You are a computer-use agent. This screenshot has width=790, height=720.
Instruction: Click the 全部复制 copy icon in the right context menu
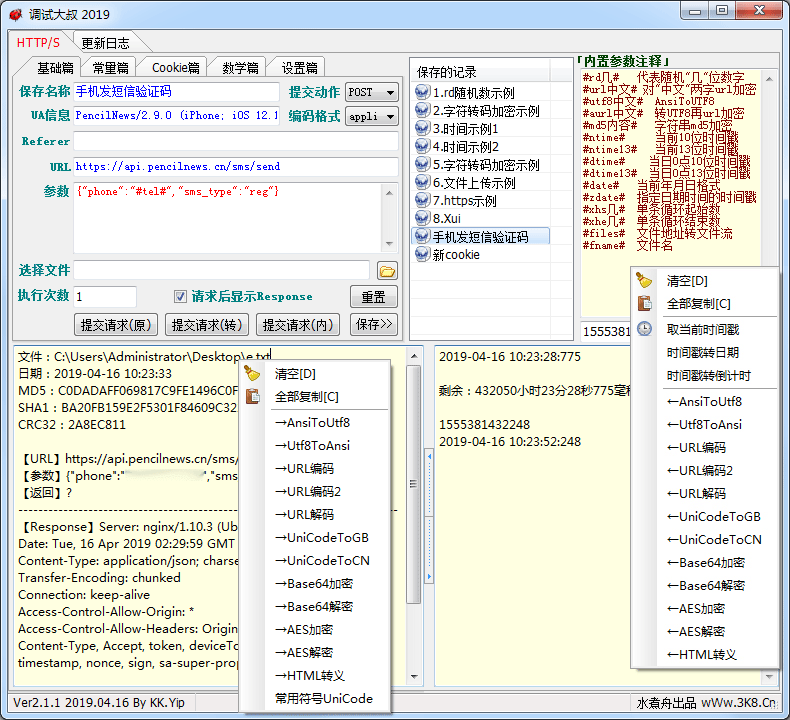[x=645, y=304]
